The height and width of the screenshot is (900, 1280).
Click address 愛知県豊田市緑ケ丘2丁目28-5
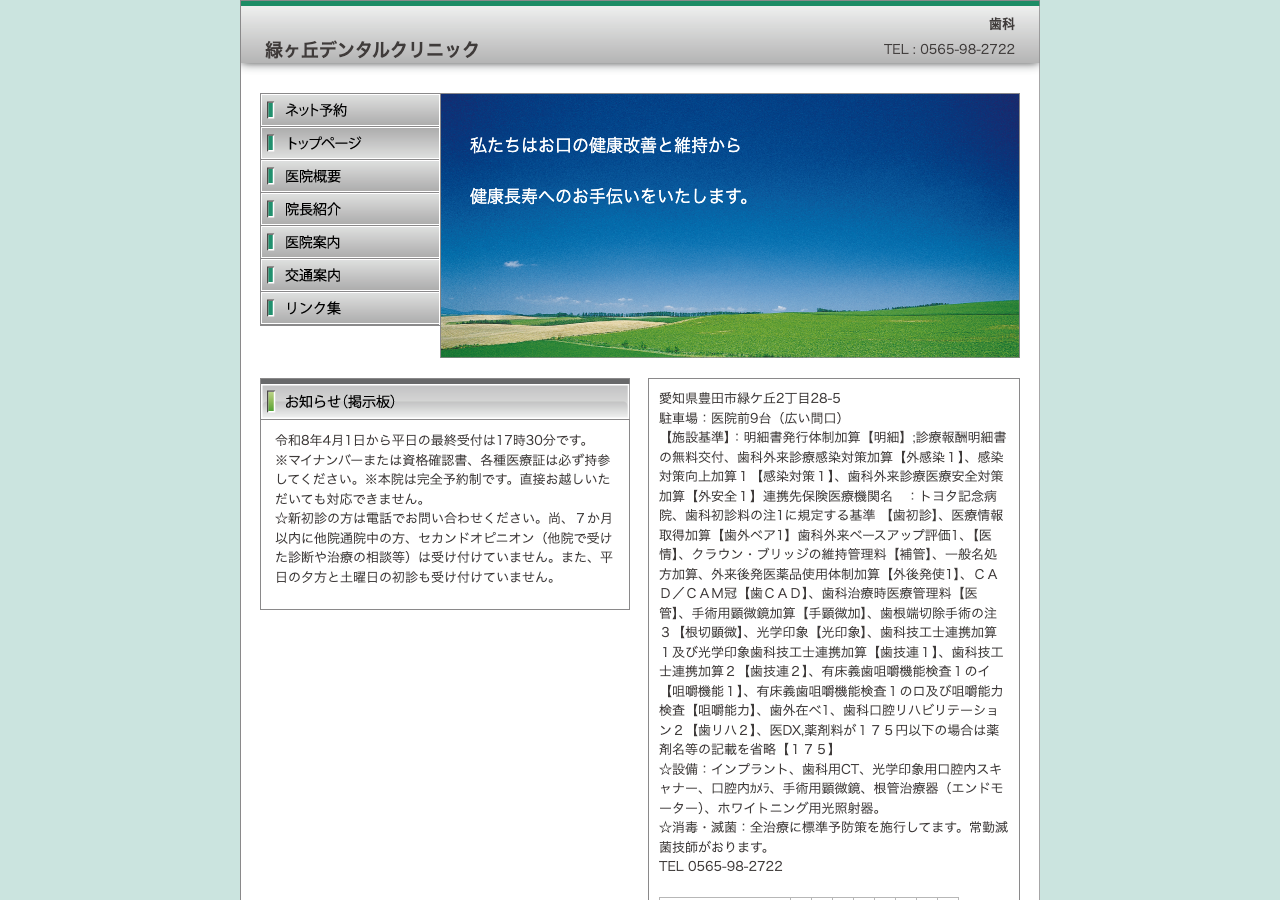click(x=750, y=398)
